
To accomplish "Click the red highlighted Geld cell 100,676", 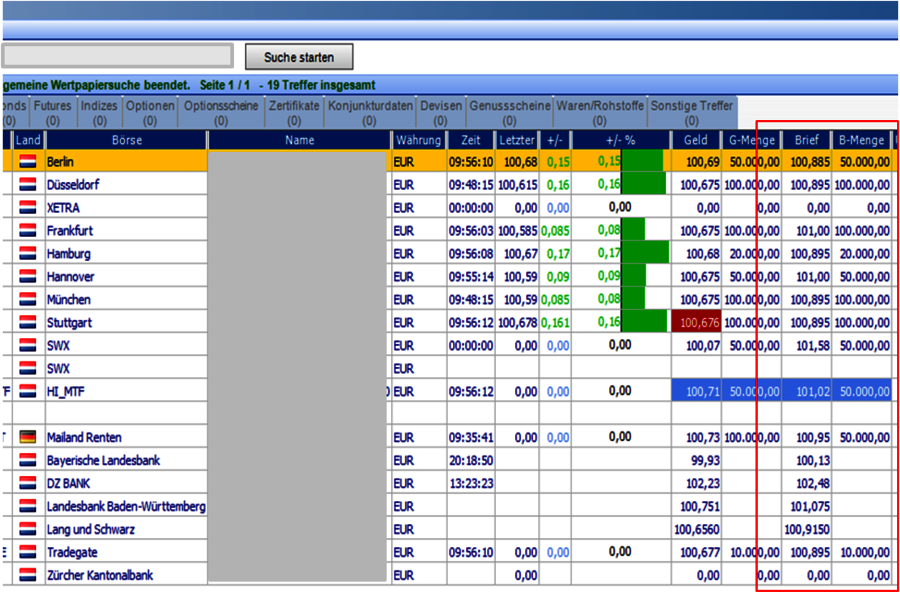I will (x=697, y=323).
